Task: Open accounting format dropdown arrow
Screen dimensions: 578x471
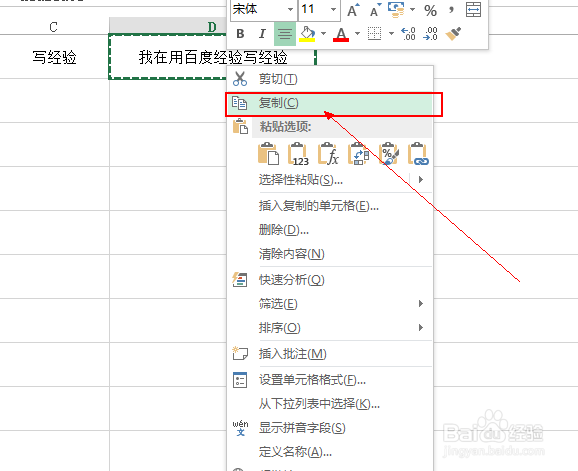Action: coord(412,10)
